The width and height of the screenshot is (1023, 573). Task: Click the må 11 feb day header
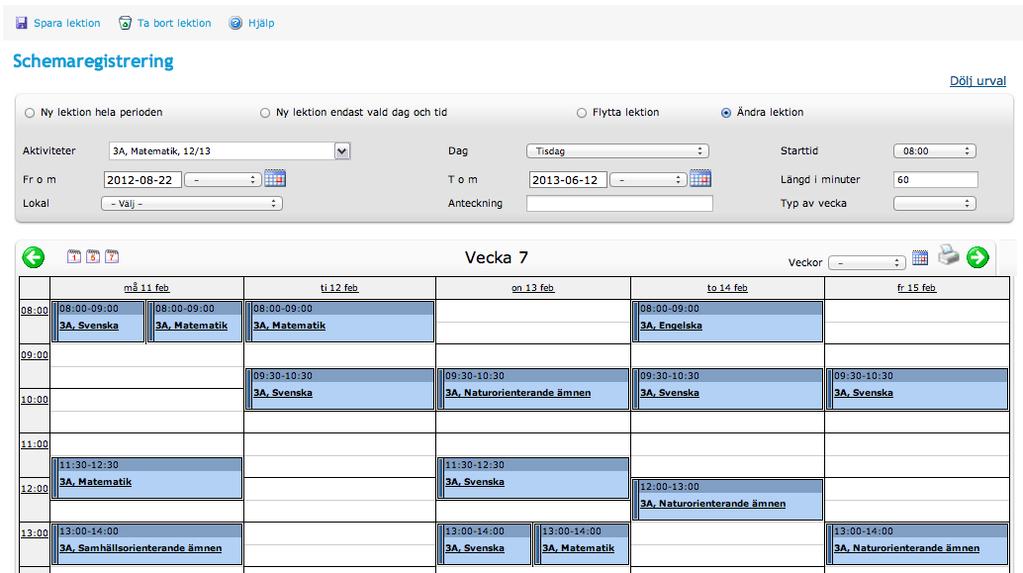coord(147,288)
